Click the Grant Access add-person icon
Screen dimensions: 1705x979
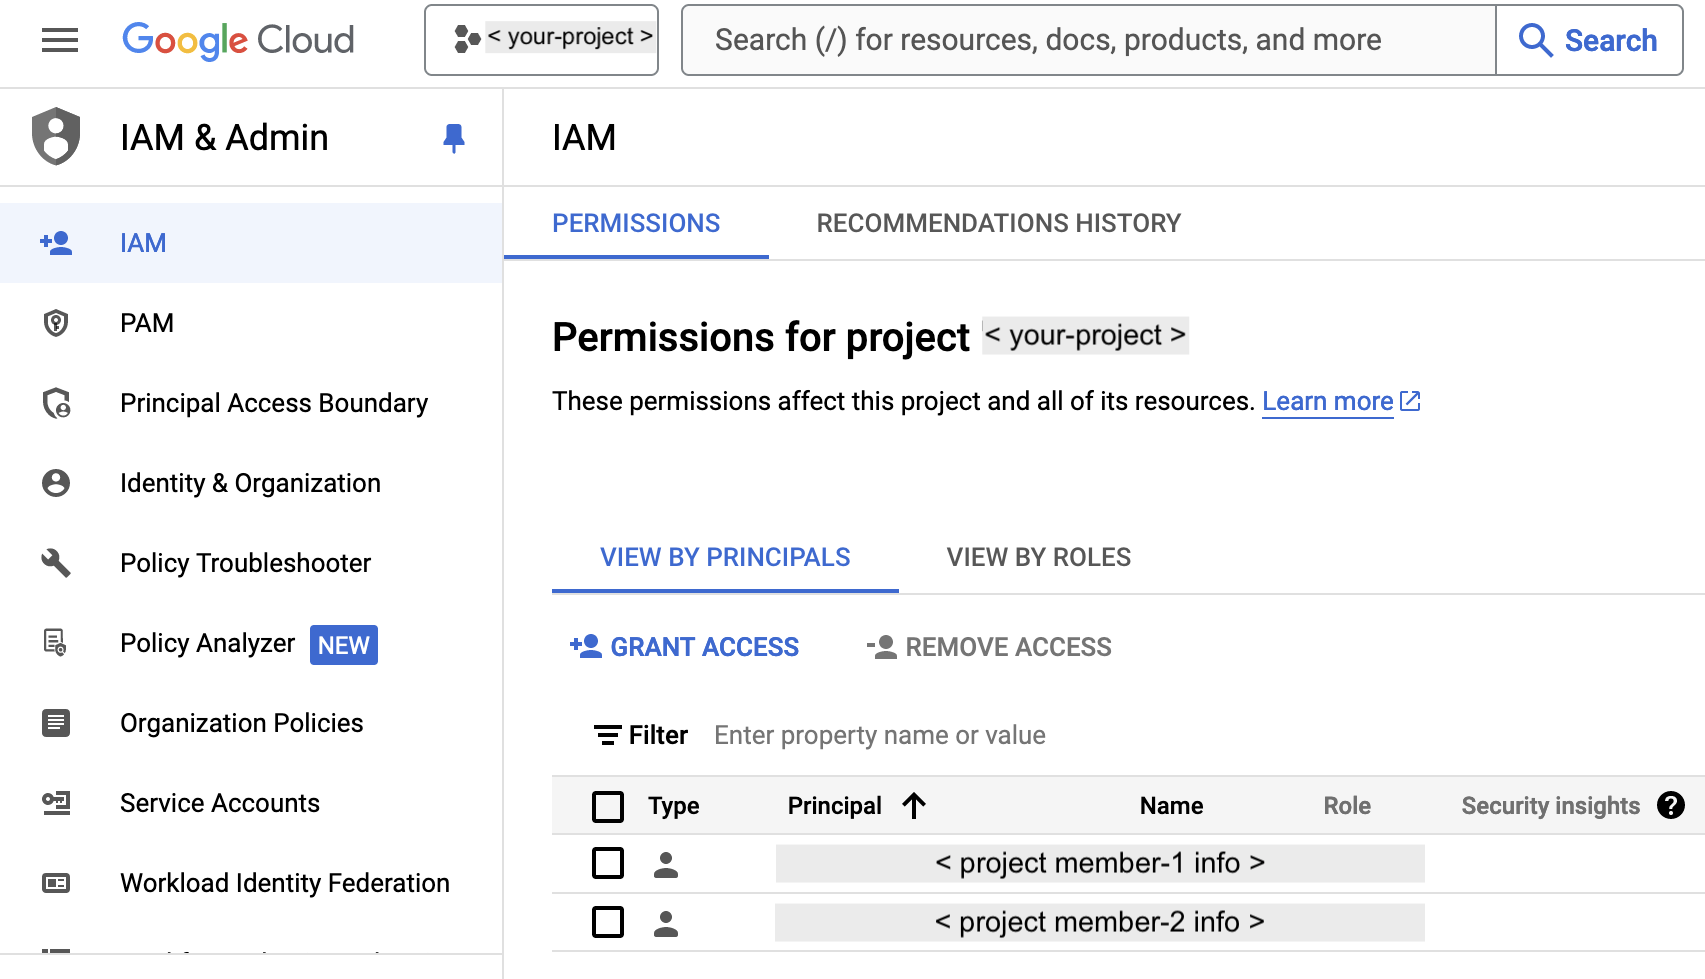pyautogui.click(x=586, y=646)
